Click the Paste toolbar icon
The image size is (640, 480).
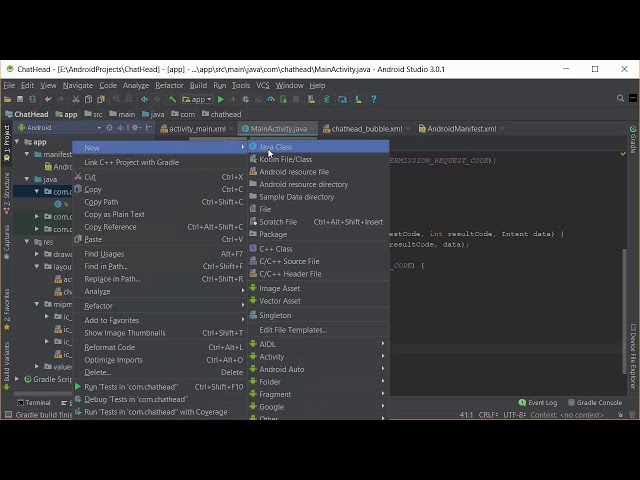pyautogui.click(x=101, y=99)
